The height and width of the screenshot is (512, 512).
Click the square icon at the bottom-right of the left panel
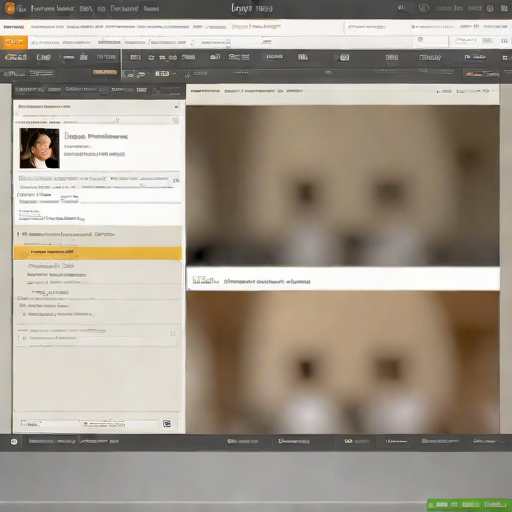[167, 423]
